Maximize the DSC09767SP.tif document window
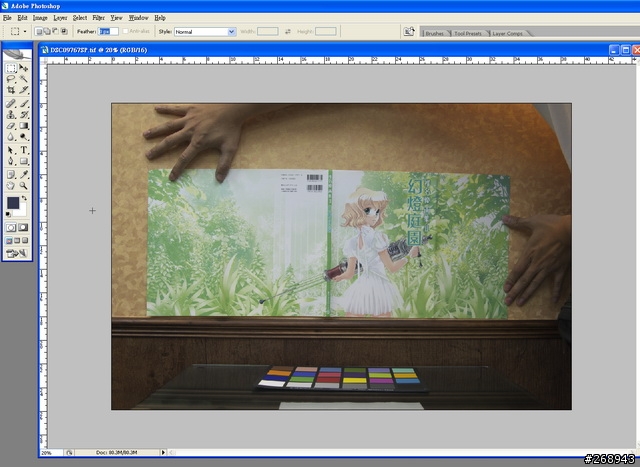Image resolution: width=640 pixels, height=467 pixels. click(625, 50)
